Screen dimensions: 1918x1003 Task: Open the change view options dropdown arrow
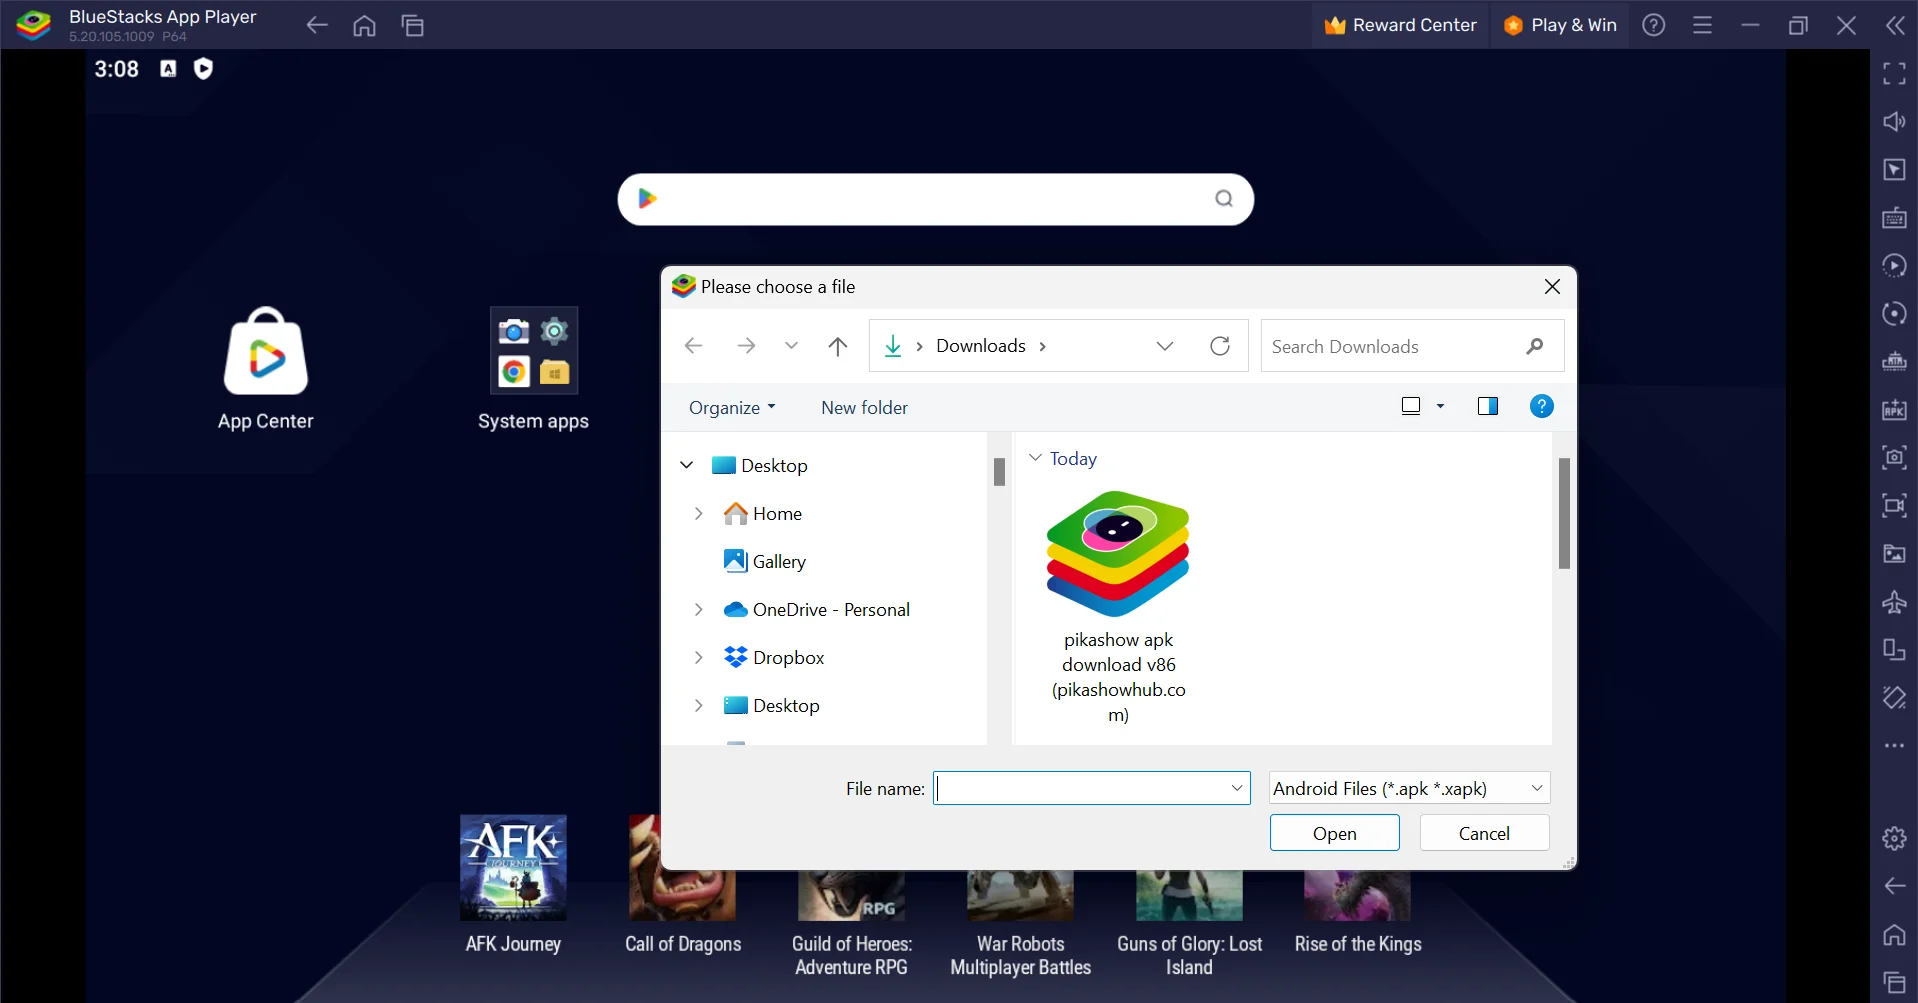[x=1440, y=406]
